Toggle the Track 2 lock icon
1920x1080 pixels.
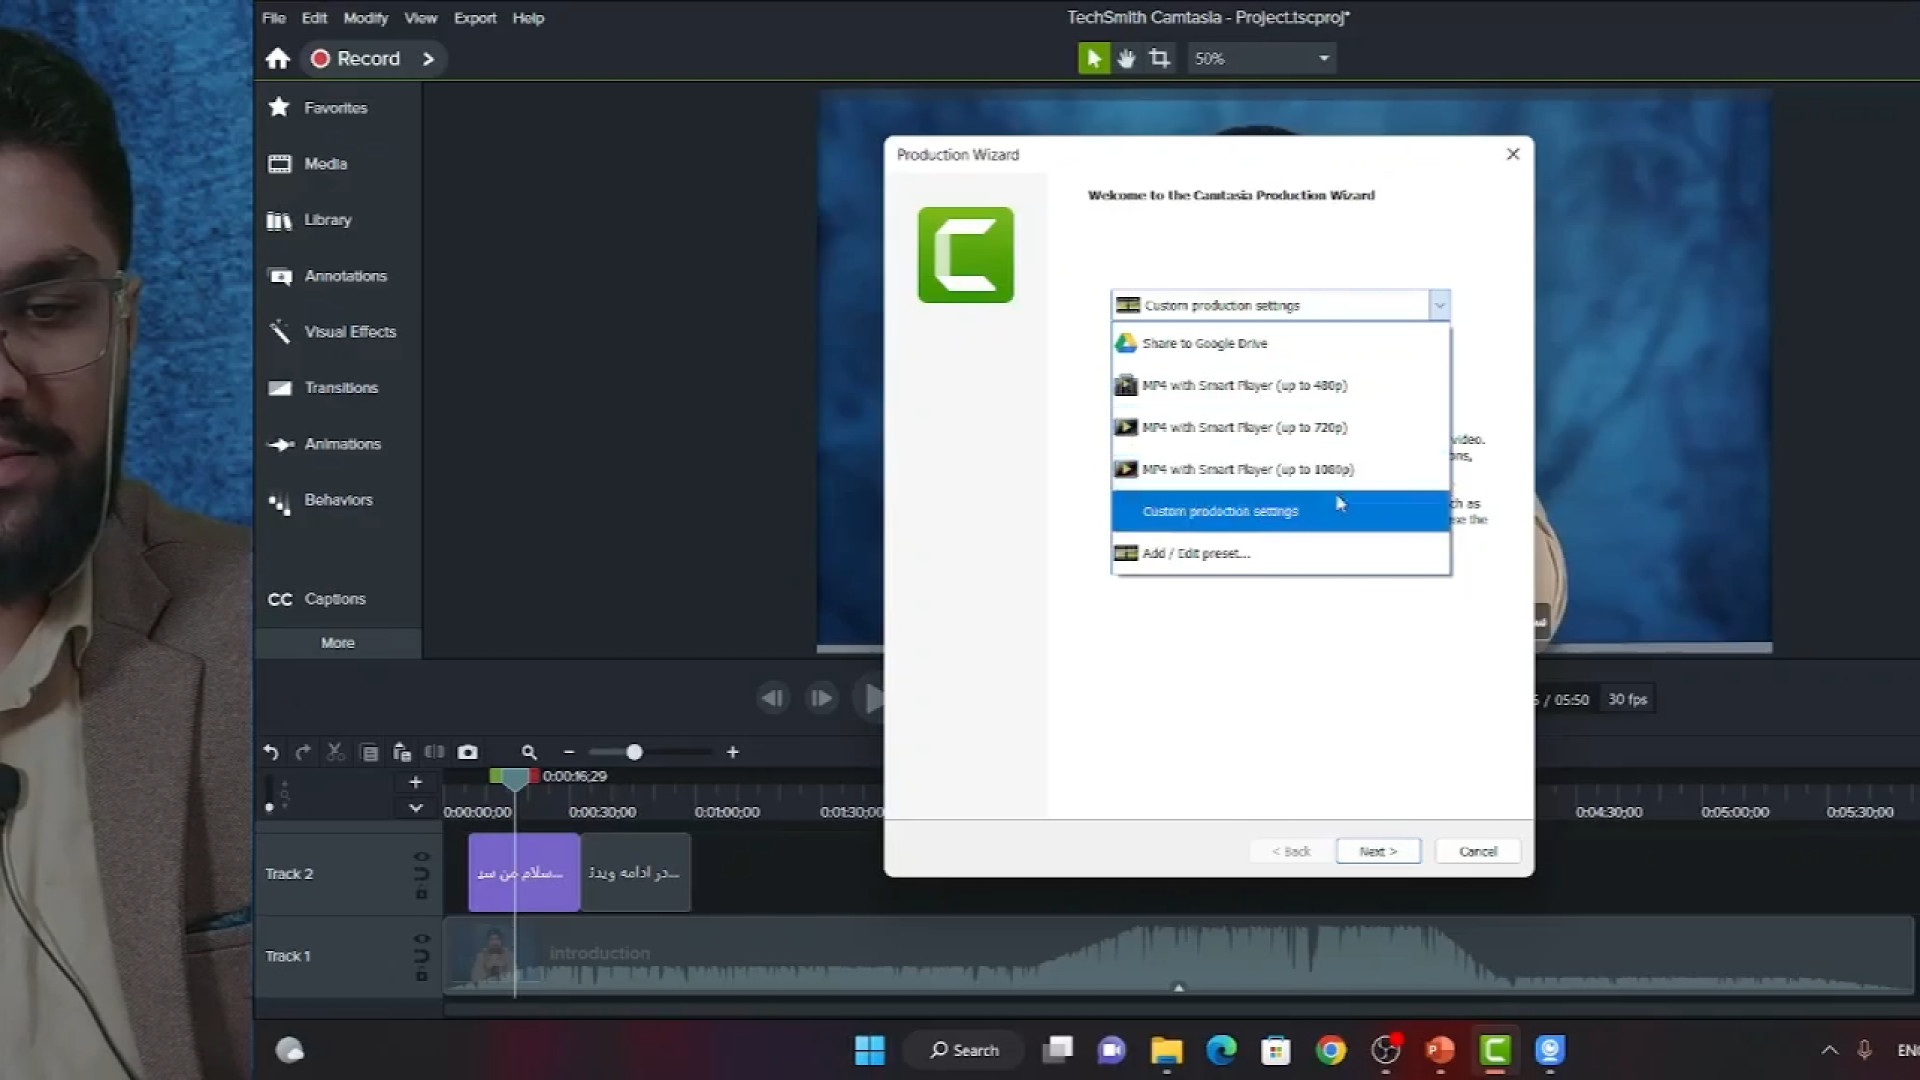[421, 894]
